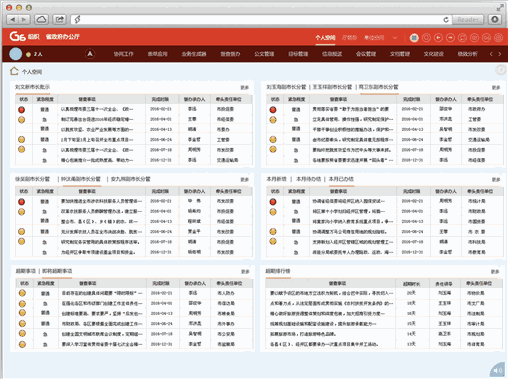The height and width of the screenshot is (379, 508).
Task: Go back with the browser back arrow
Action: coord(13,20)
